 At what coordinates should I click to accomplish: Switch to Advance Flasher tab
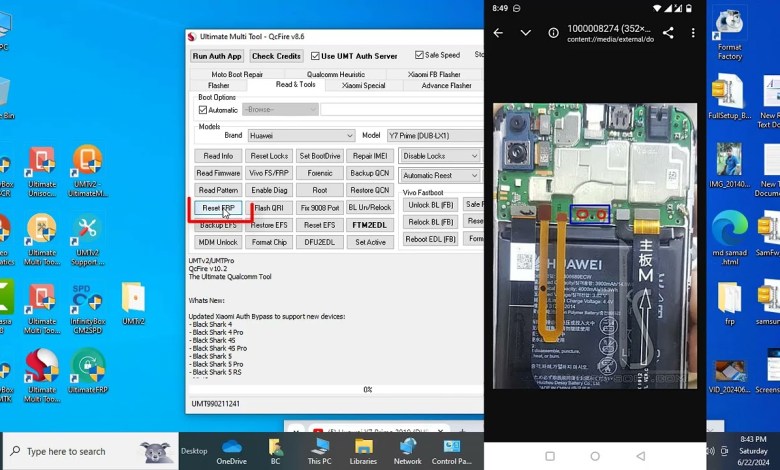[446, 86]
